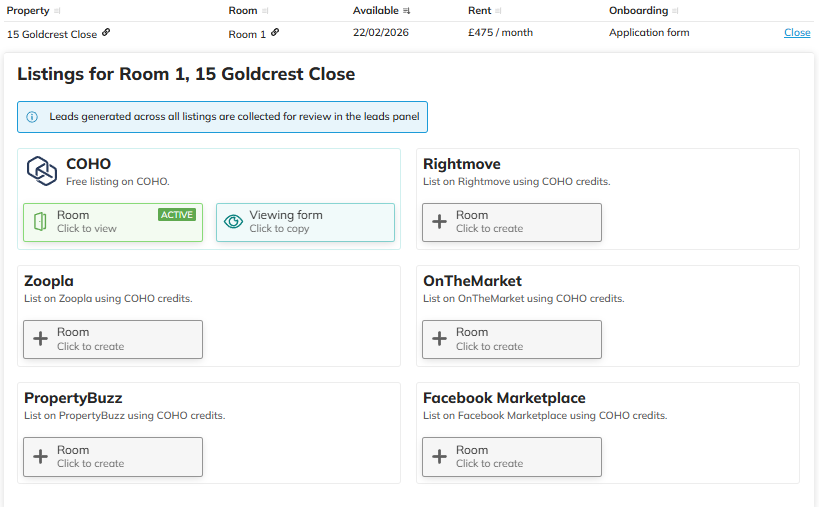
Task: Click the ACTIVE status badge
Action: click(177, 215)
